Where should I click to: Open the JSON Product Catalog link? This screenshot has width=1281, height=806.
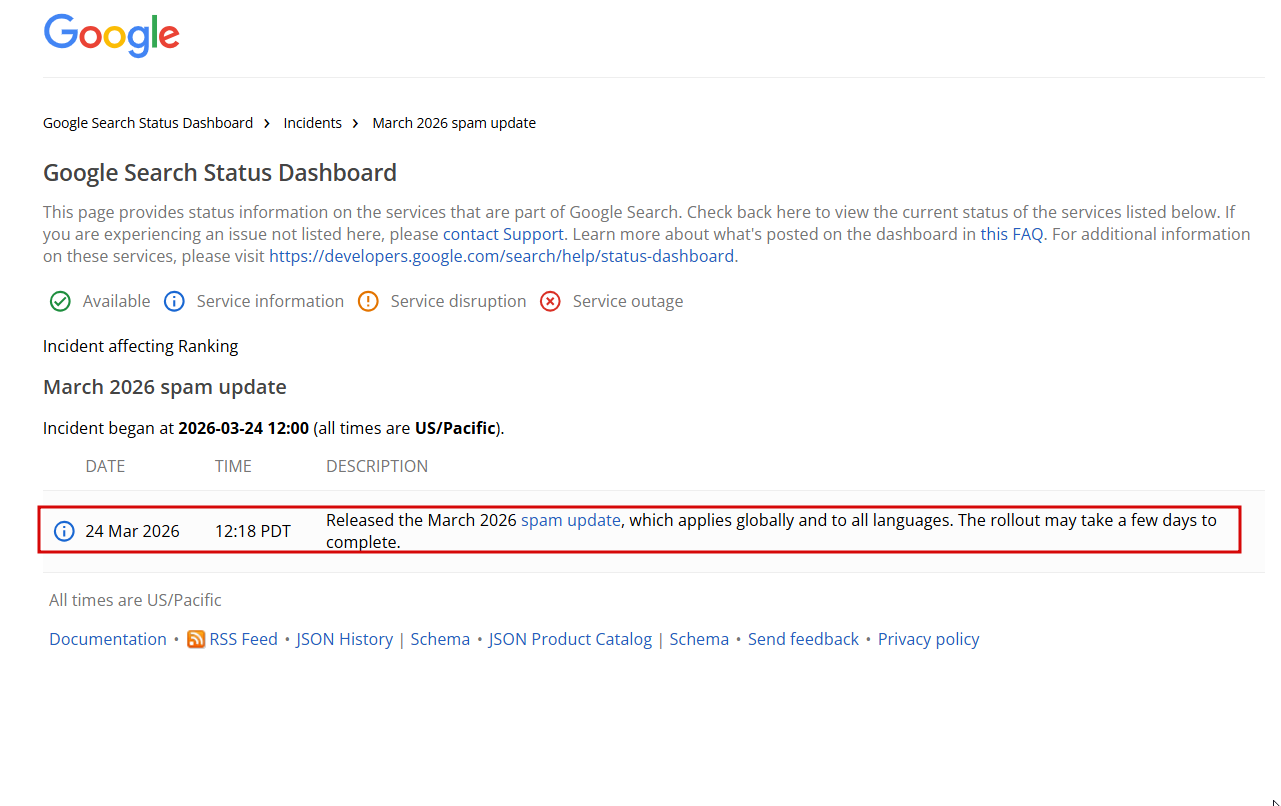570,639
